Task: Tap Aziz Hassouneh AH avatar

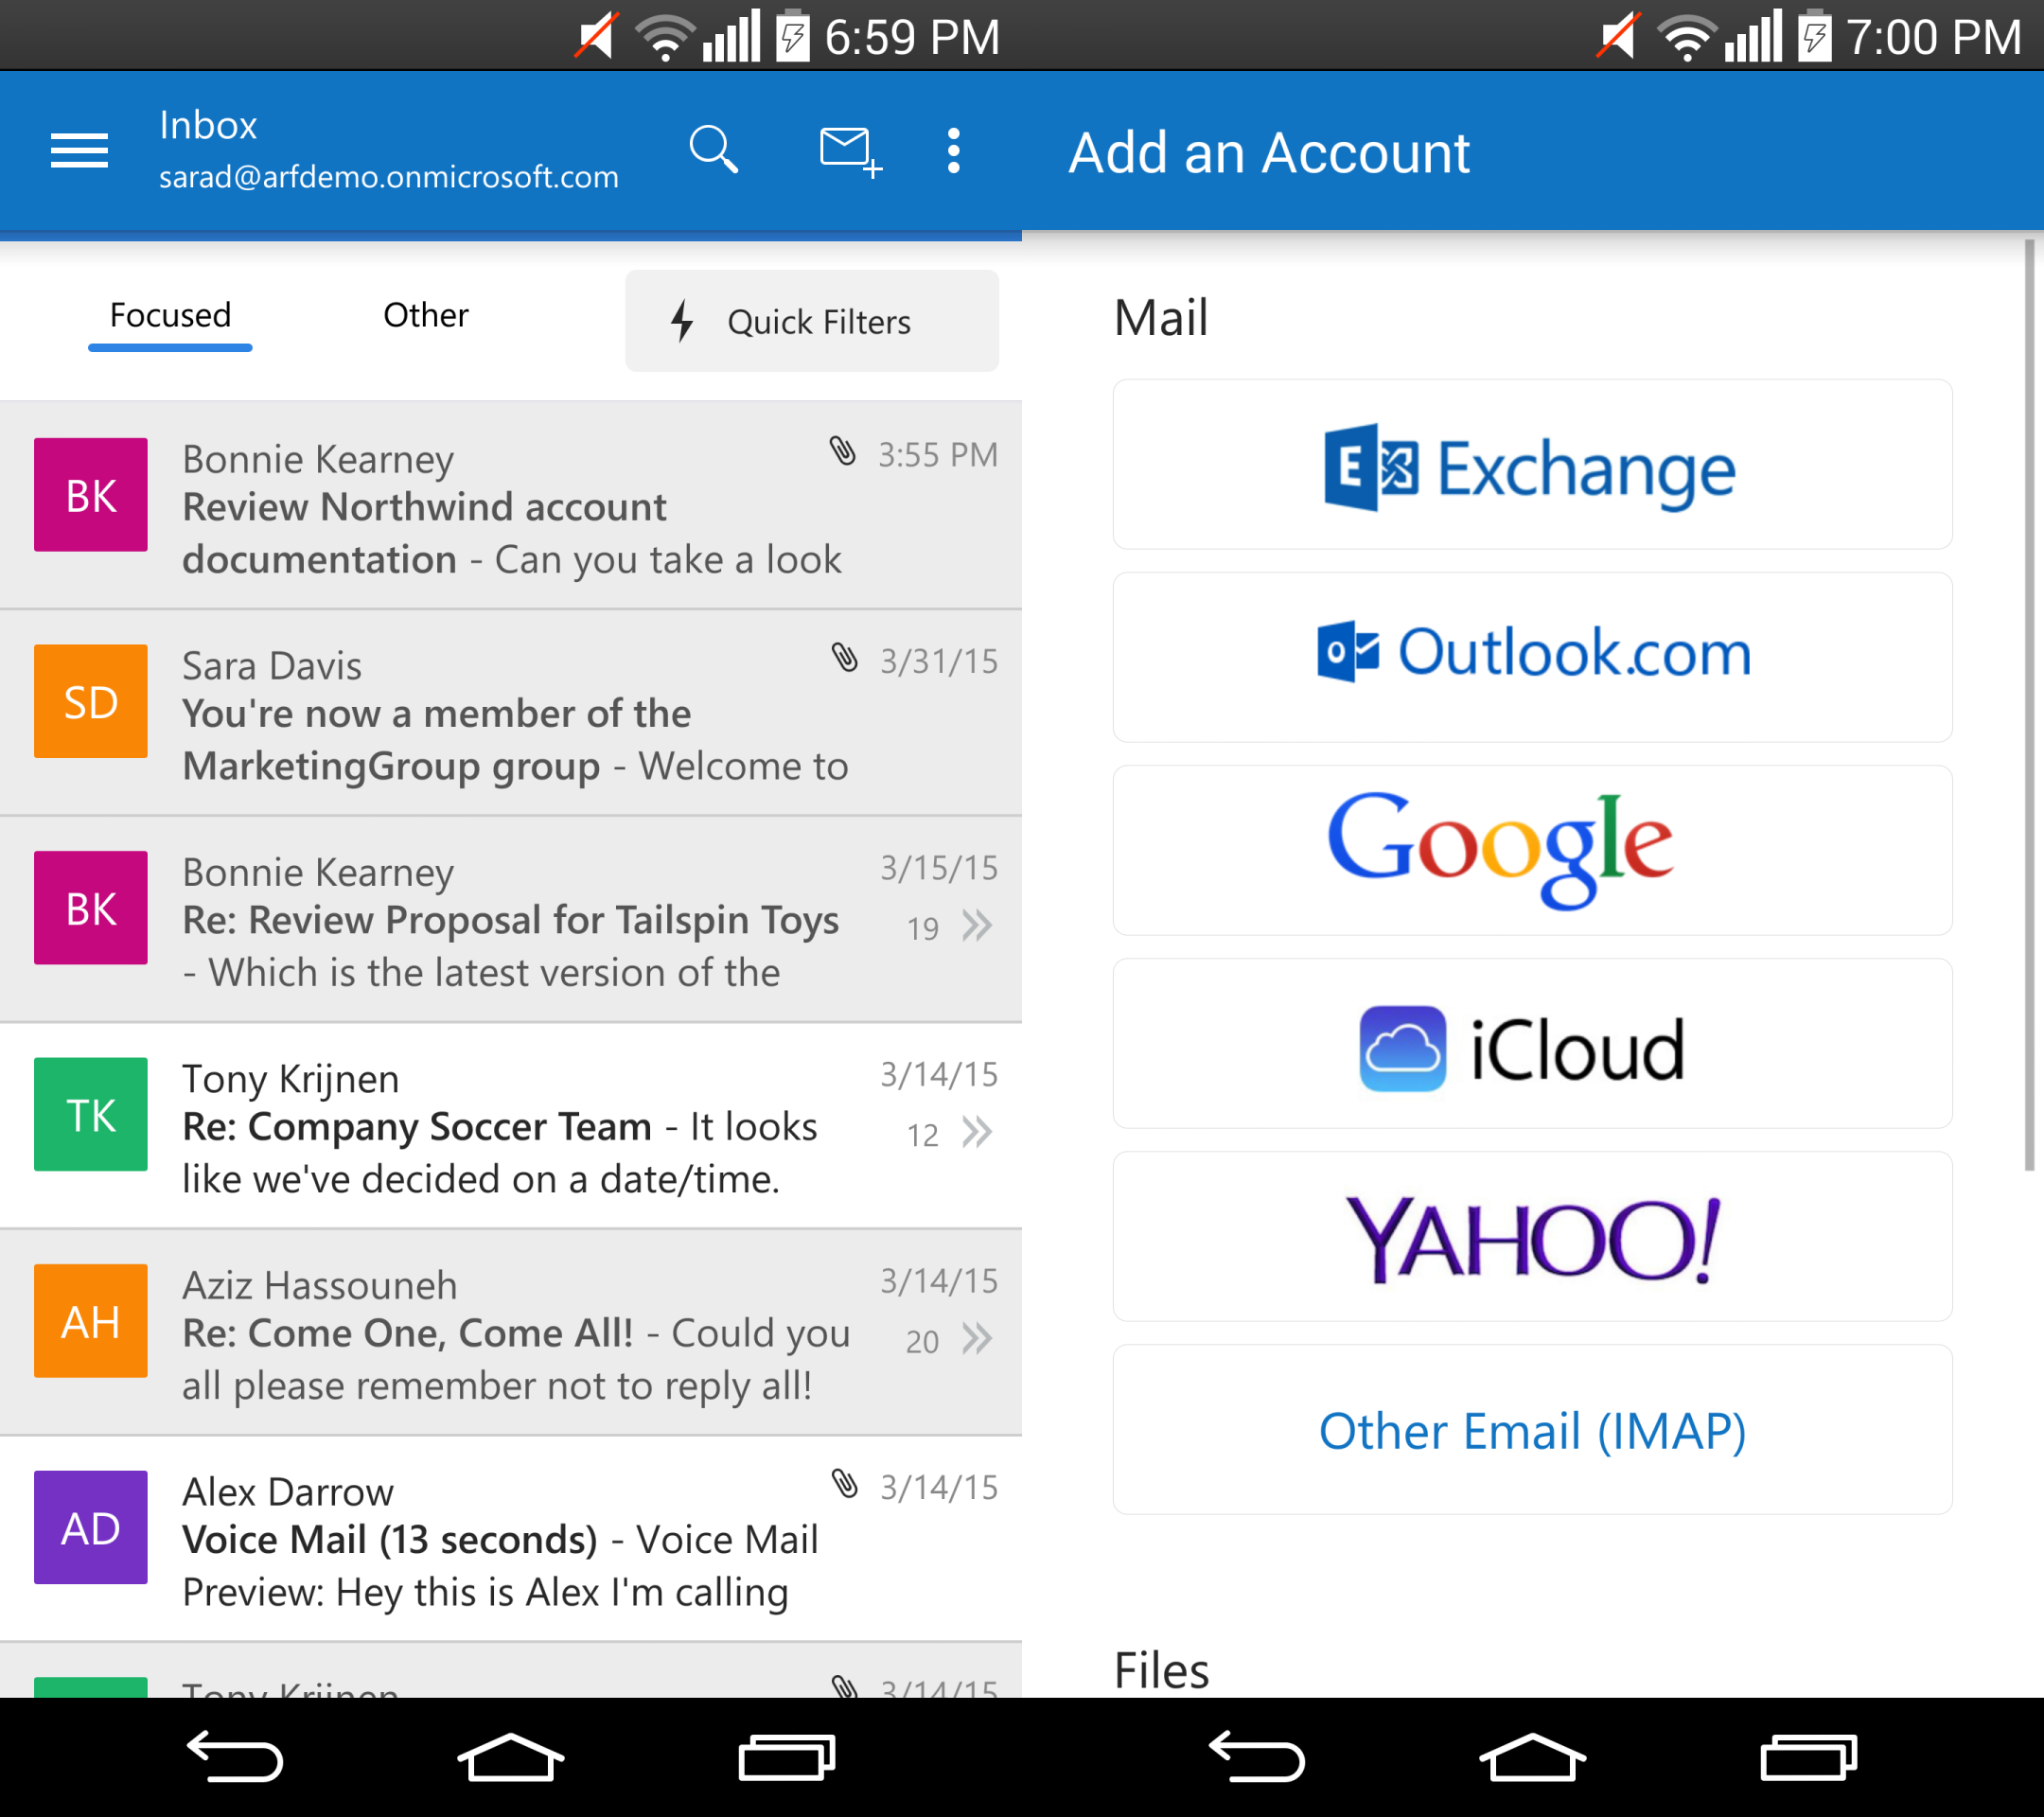Action: click(91, 1321)
